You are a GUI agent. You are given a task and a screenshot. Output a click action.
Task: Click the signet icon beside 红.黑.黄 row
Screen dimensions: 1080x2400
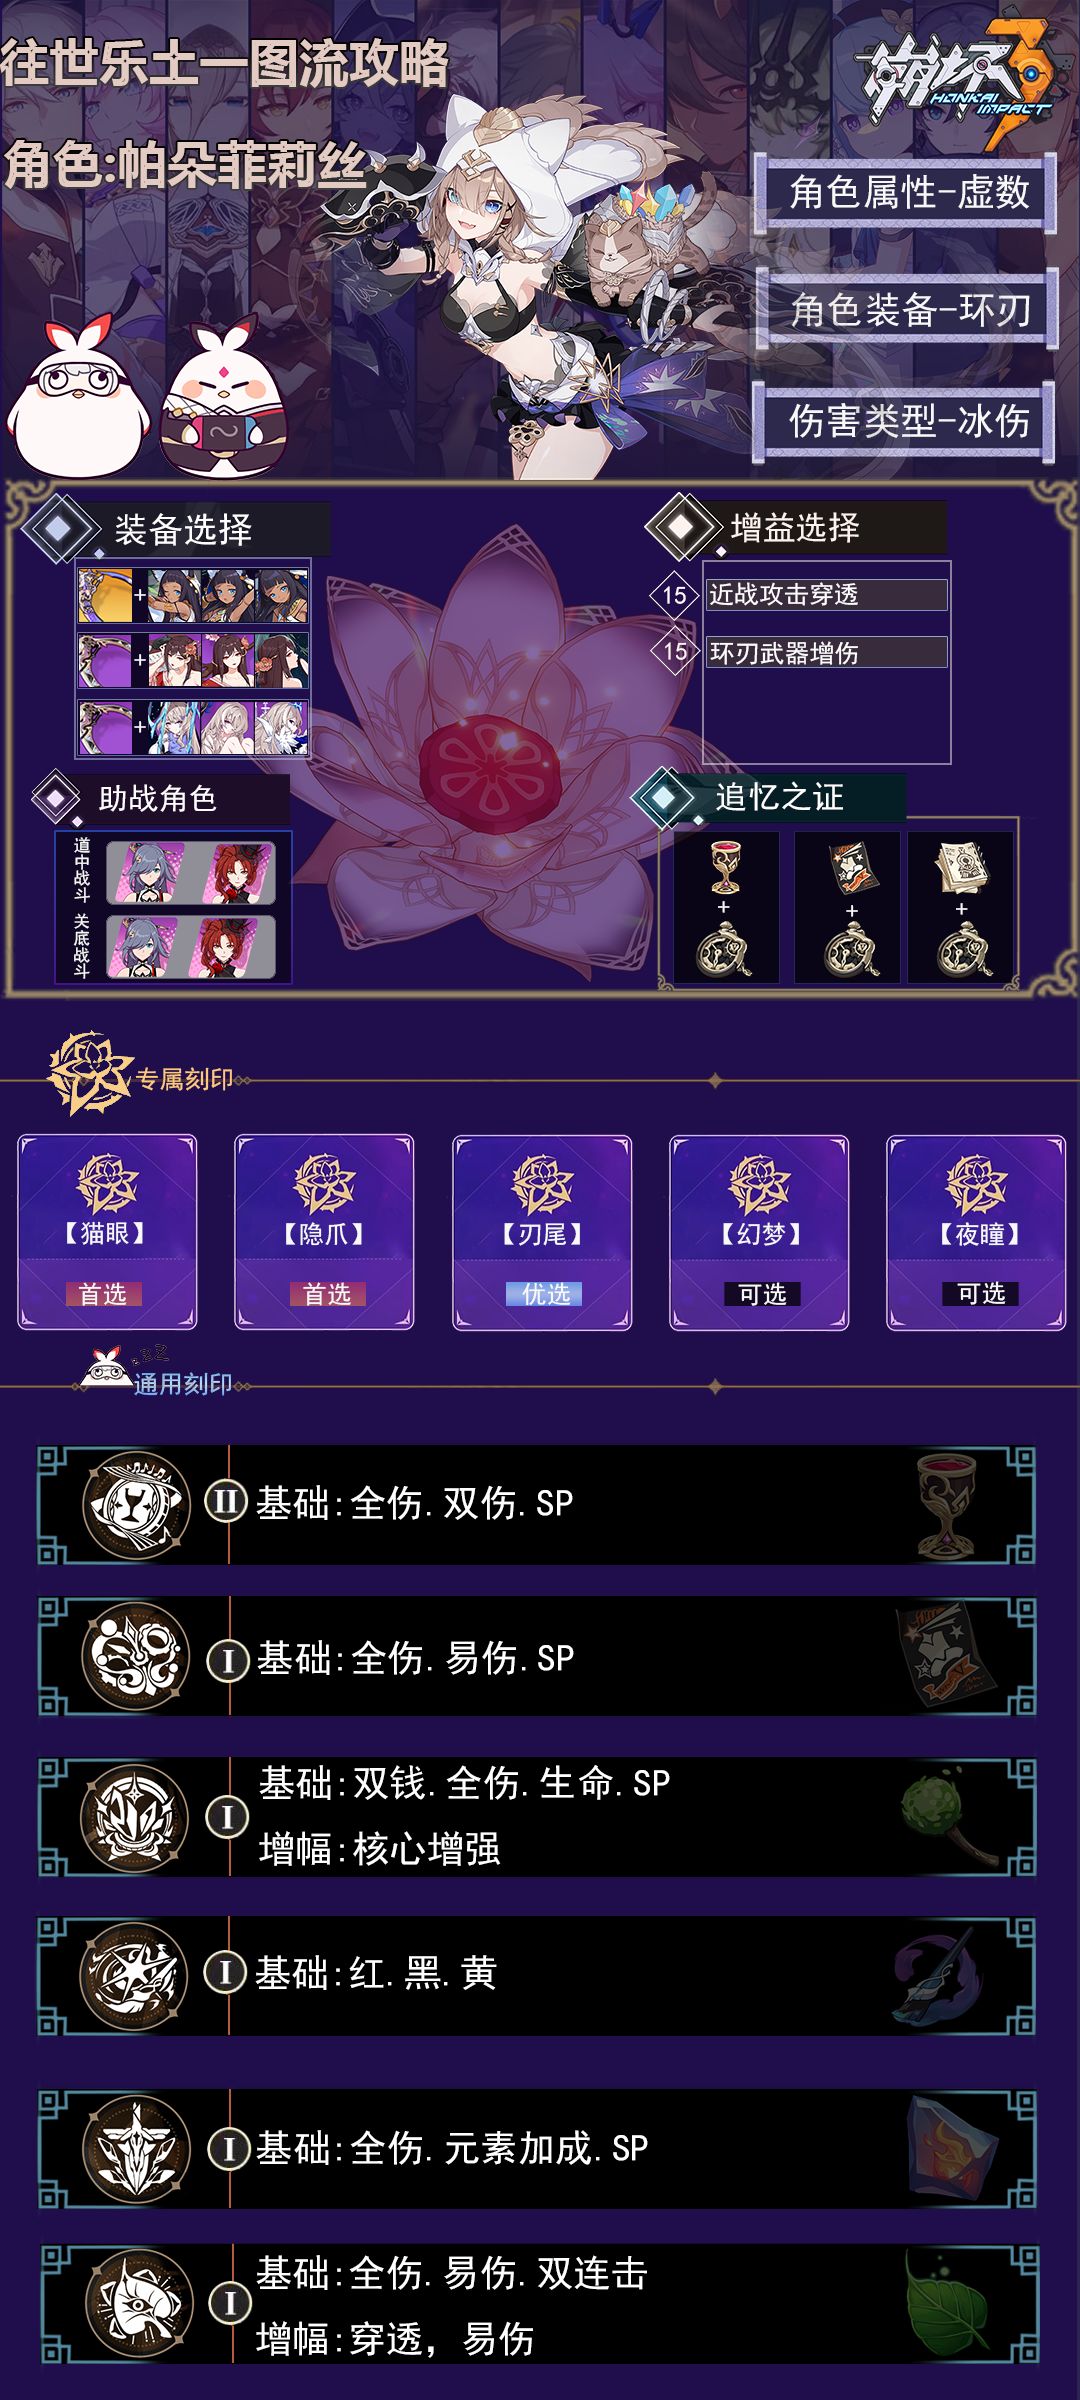pos(136,1975)
